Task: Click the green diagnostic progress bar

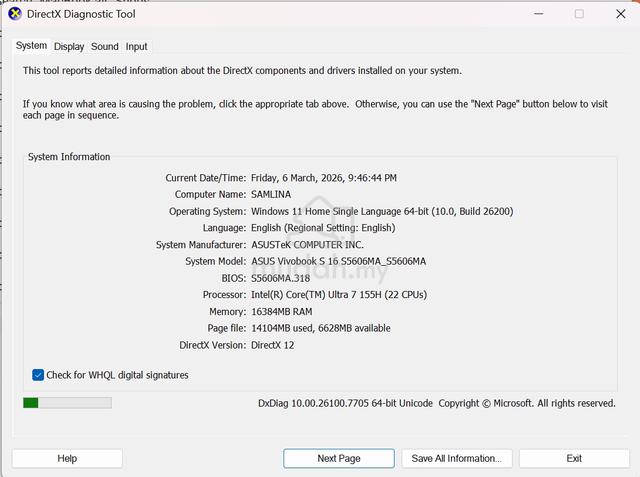Action: 67,403
